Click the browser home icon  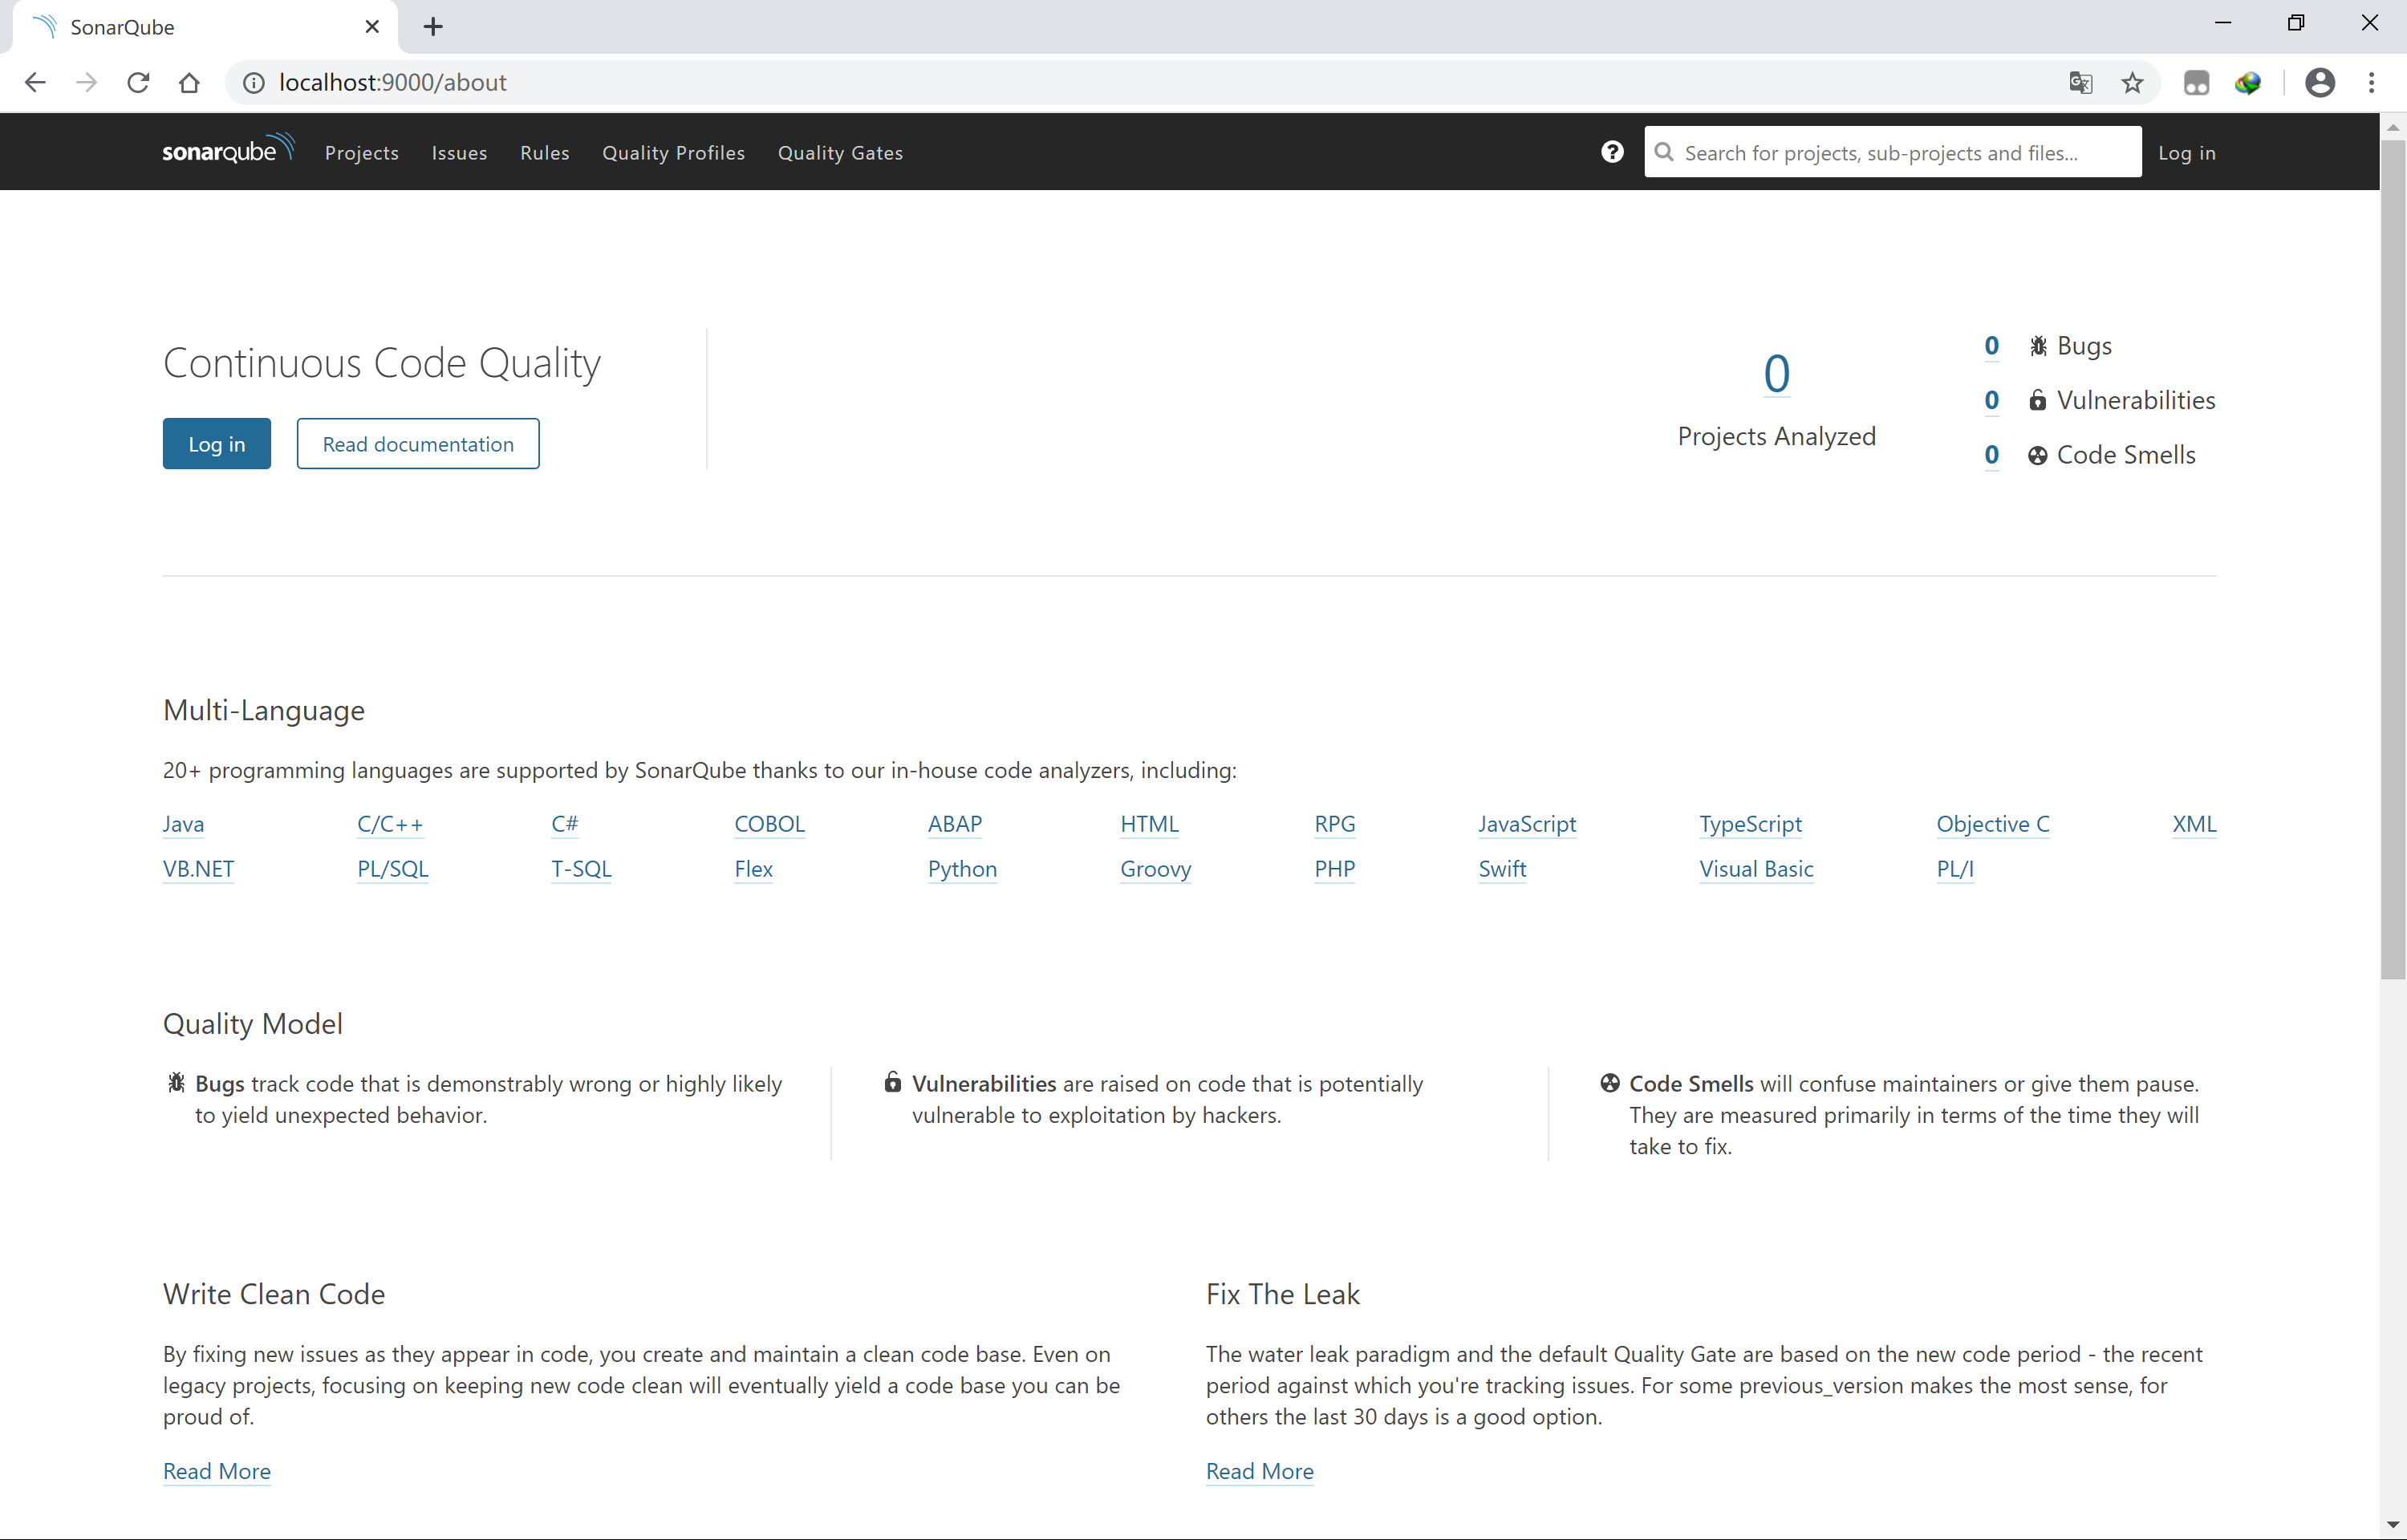(189, 82)
